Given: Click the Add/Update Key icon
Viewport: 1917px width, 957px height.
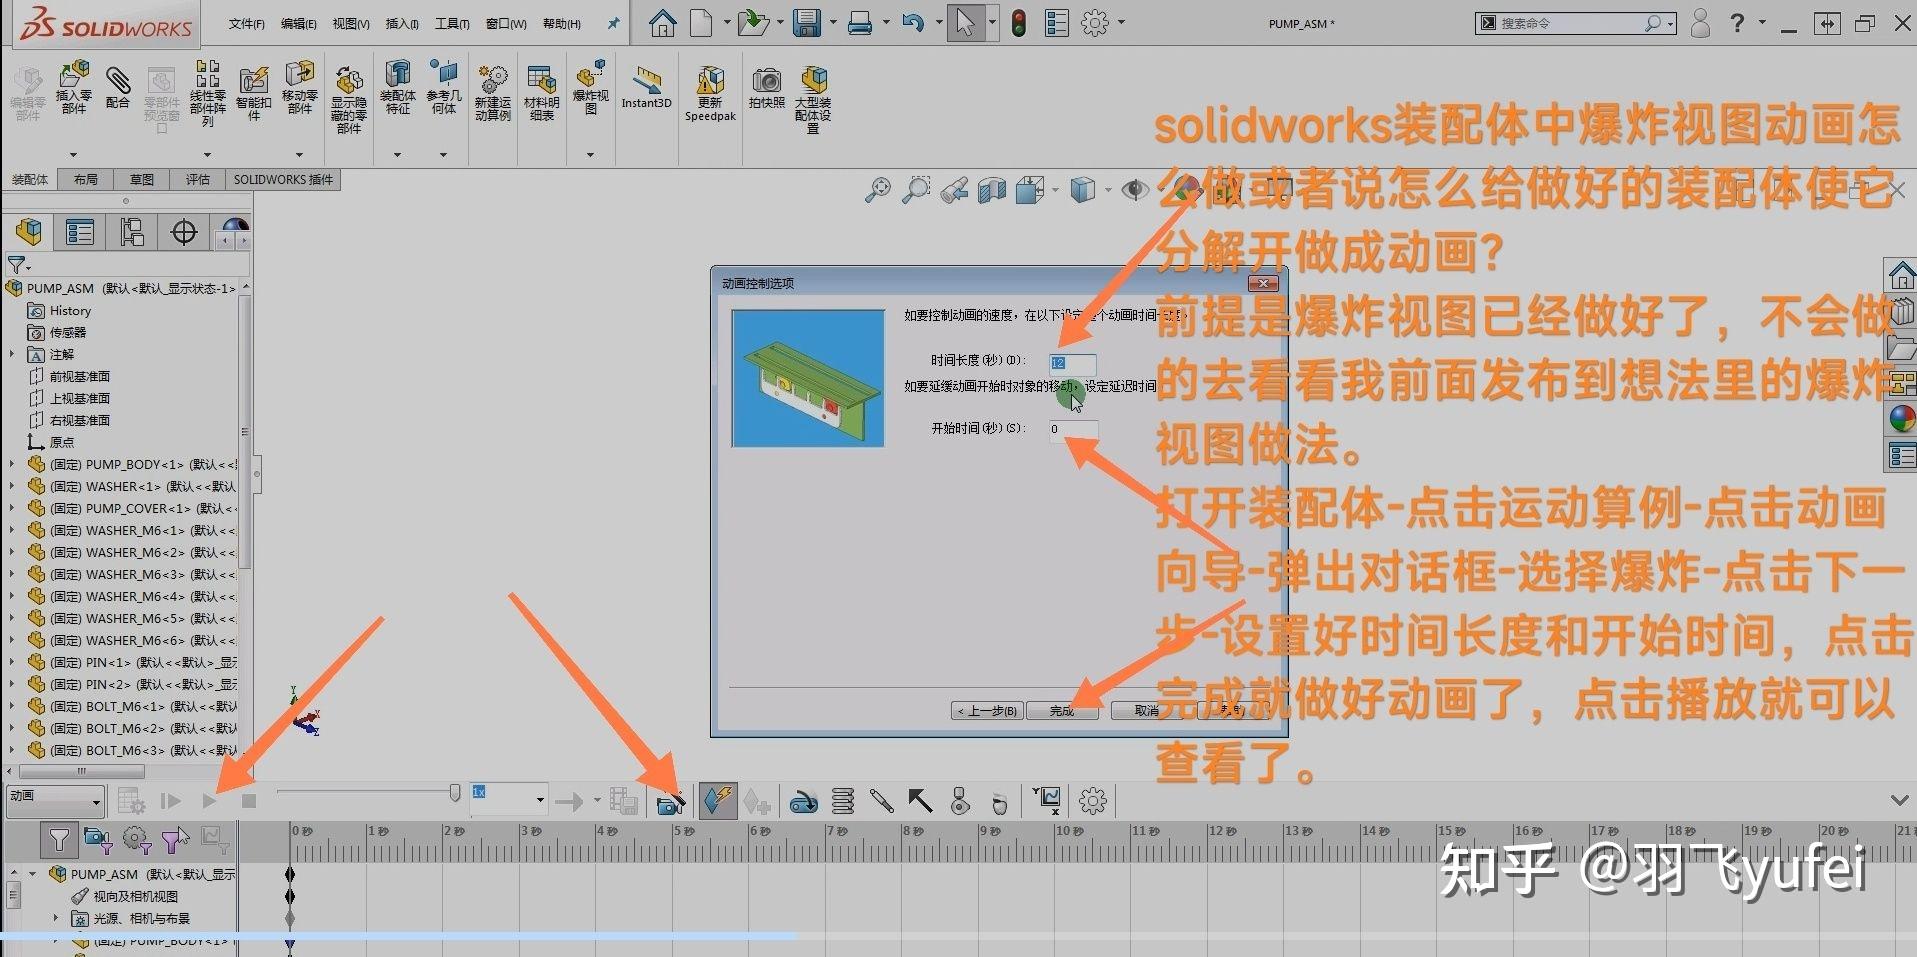Looking at the screenshot, I should 757,801.
